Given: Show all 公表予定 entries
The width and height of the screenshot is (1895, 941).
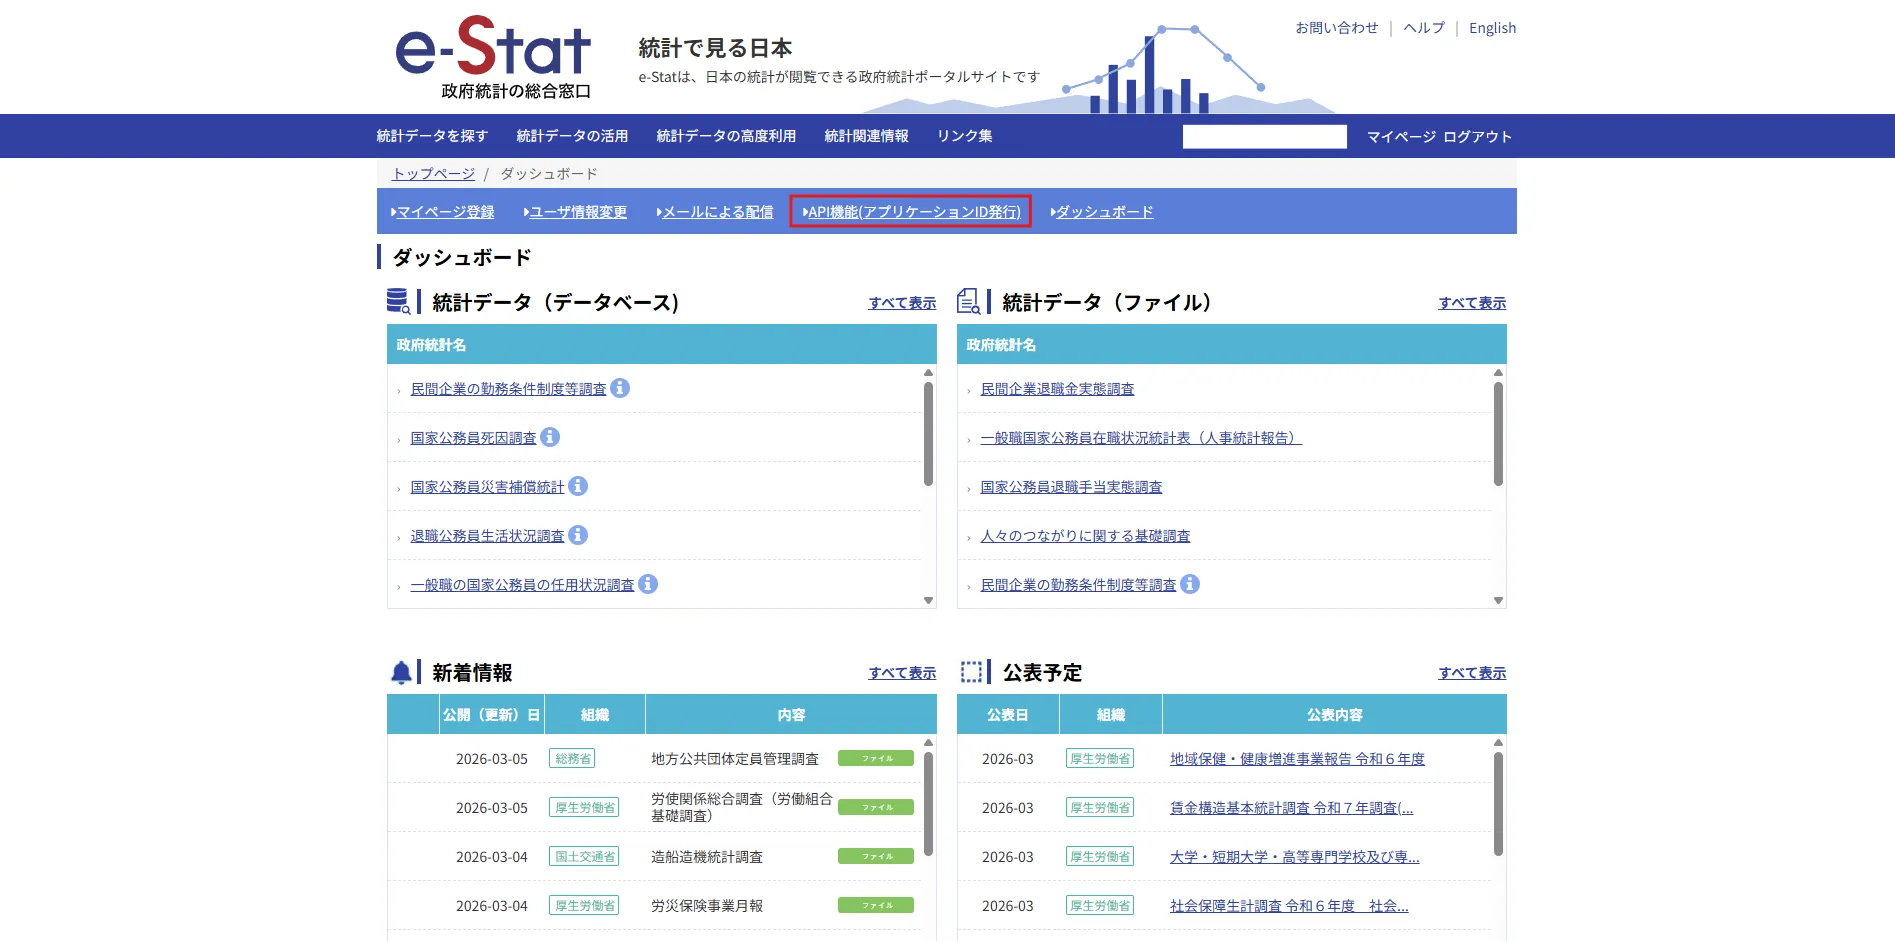Looking at the screenshot, I should click(1472, 673).
